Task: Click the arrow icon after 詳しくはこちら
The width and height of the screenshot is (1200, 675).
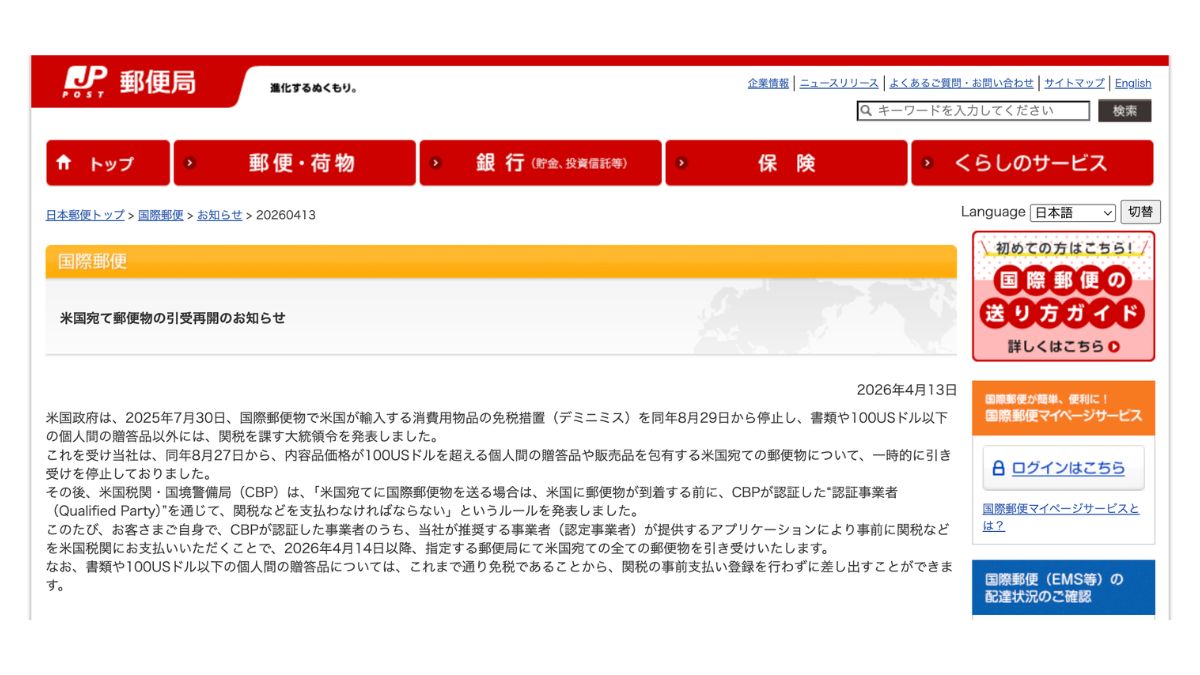Action: point(1114,346)
